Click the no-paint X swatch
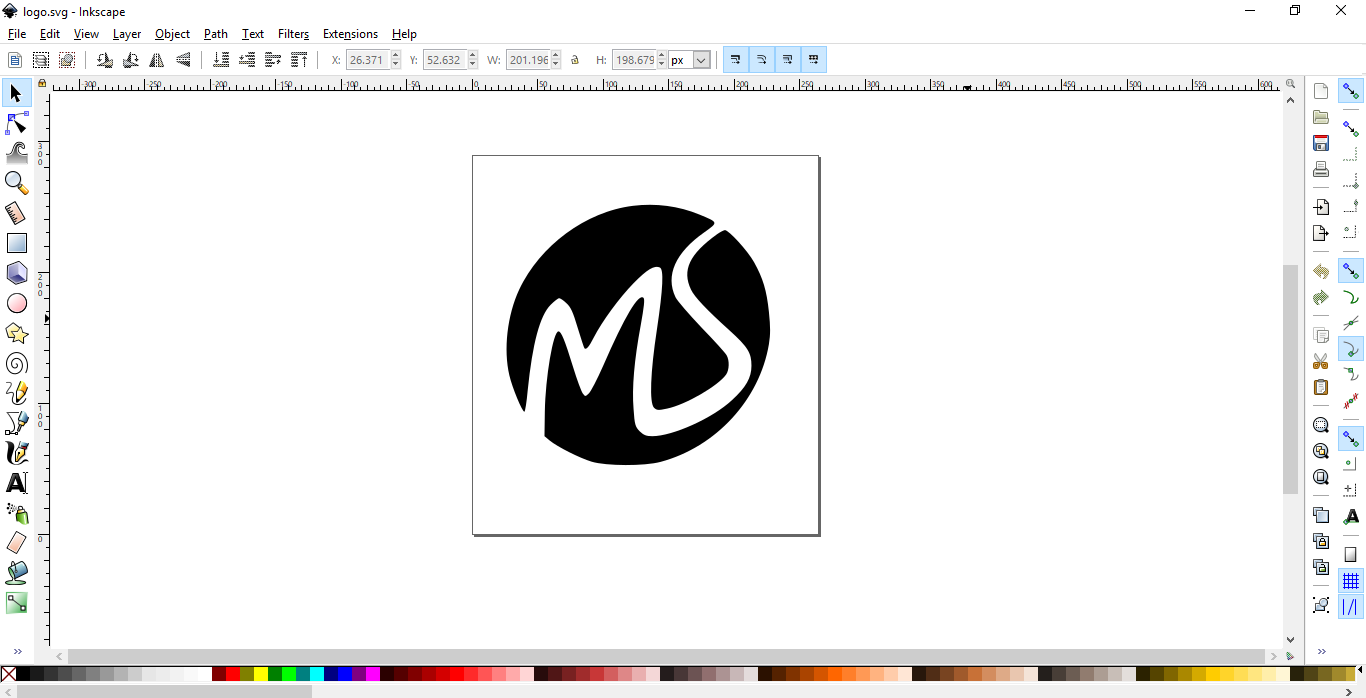 pos(8,674)
